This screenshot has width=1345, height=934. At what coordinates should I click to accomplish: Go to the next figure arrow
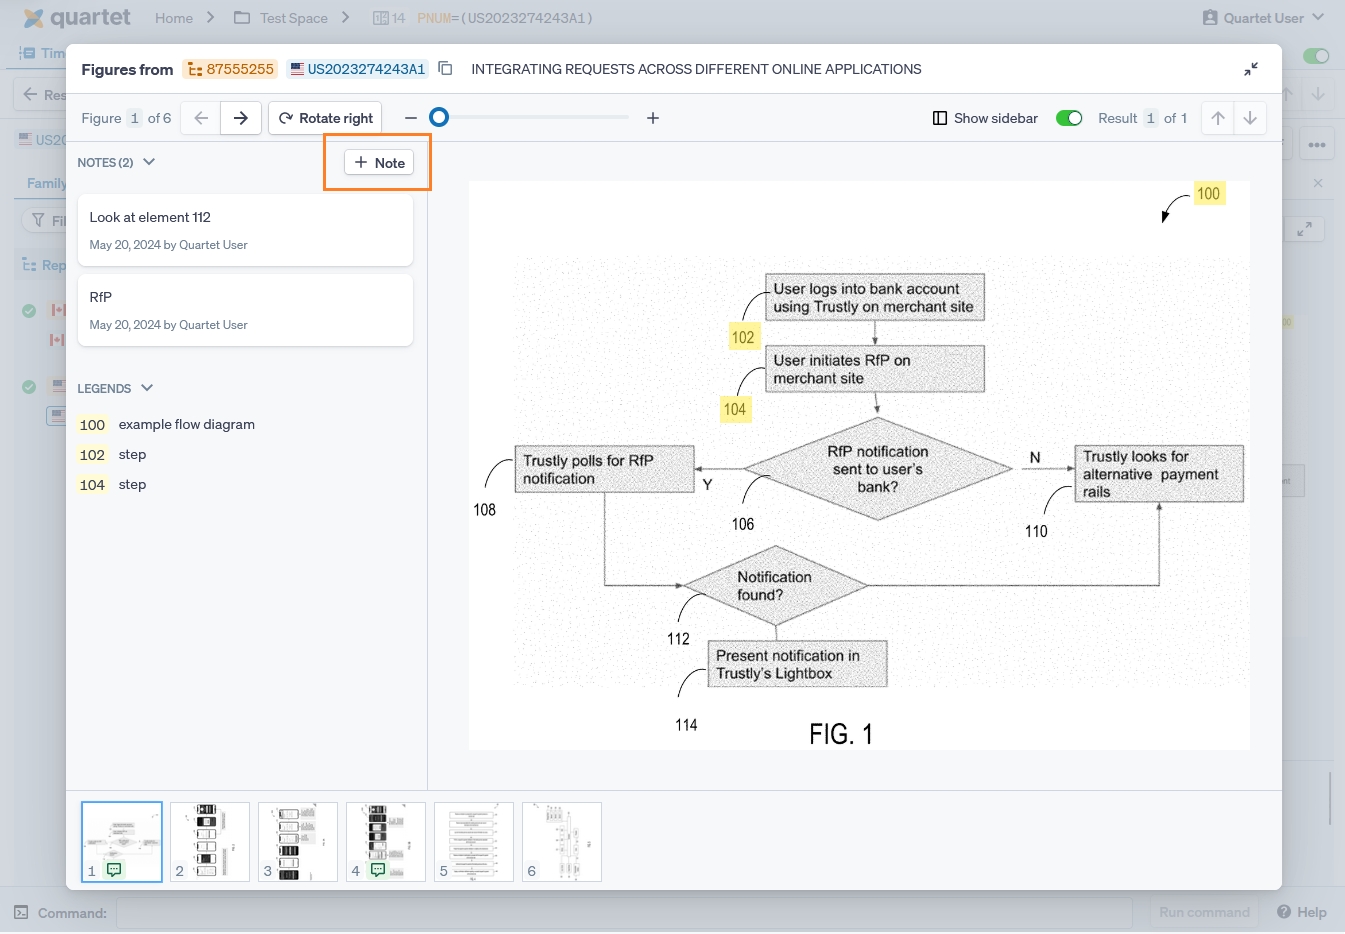(x=241, y=118)
